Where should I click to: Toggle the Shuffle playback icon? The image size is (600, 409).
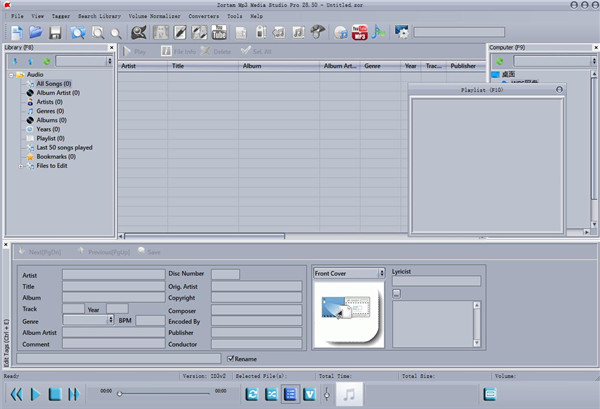[x=271, y=394]
